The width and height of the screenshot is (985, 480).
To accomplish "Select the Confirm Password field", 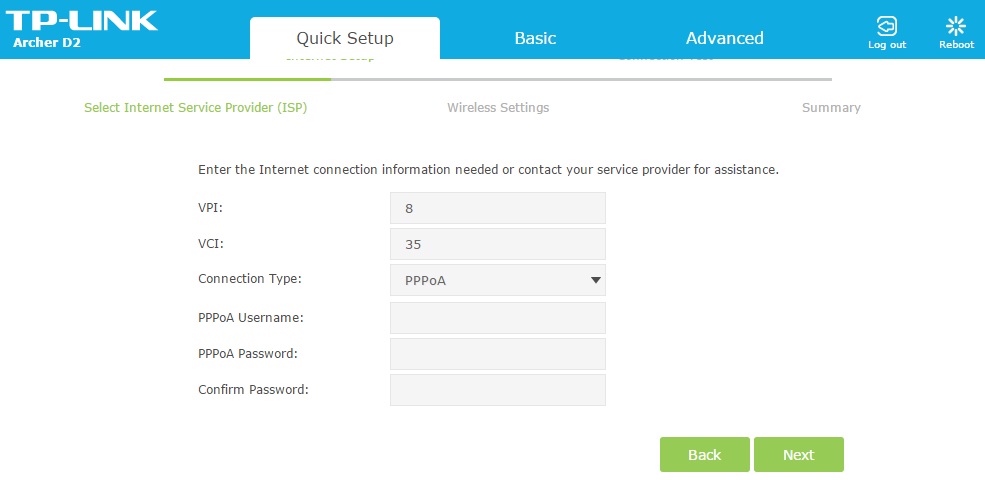I will point(498,390).
